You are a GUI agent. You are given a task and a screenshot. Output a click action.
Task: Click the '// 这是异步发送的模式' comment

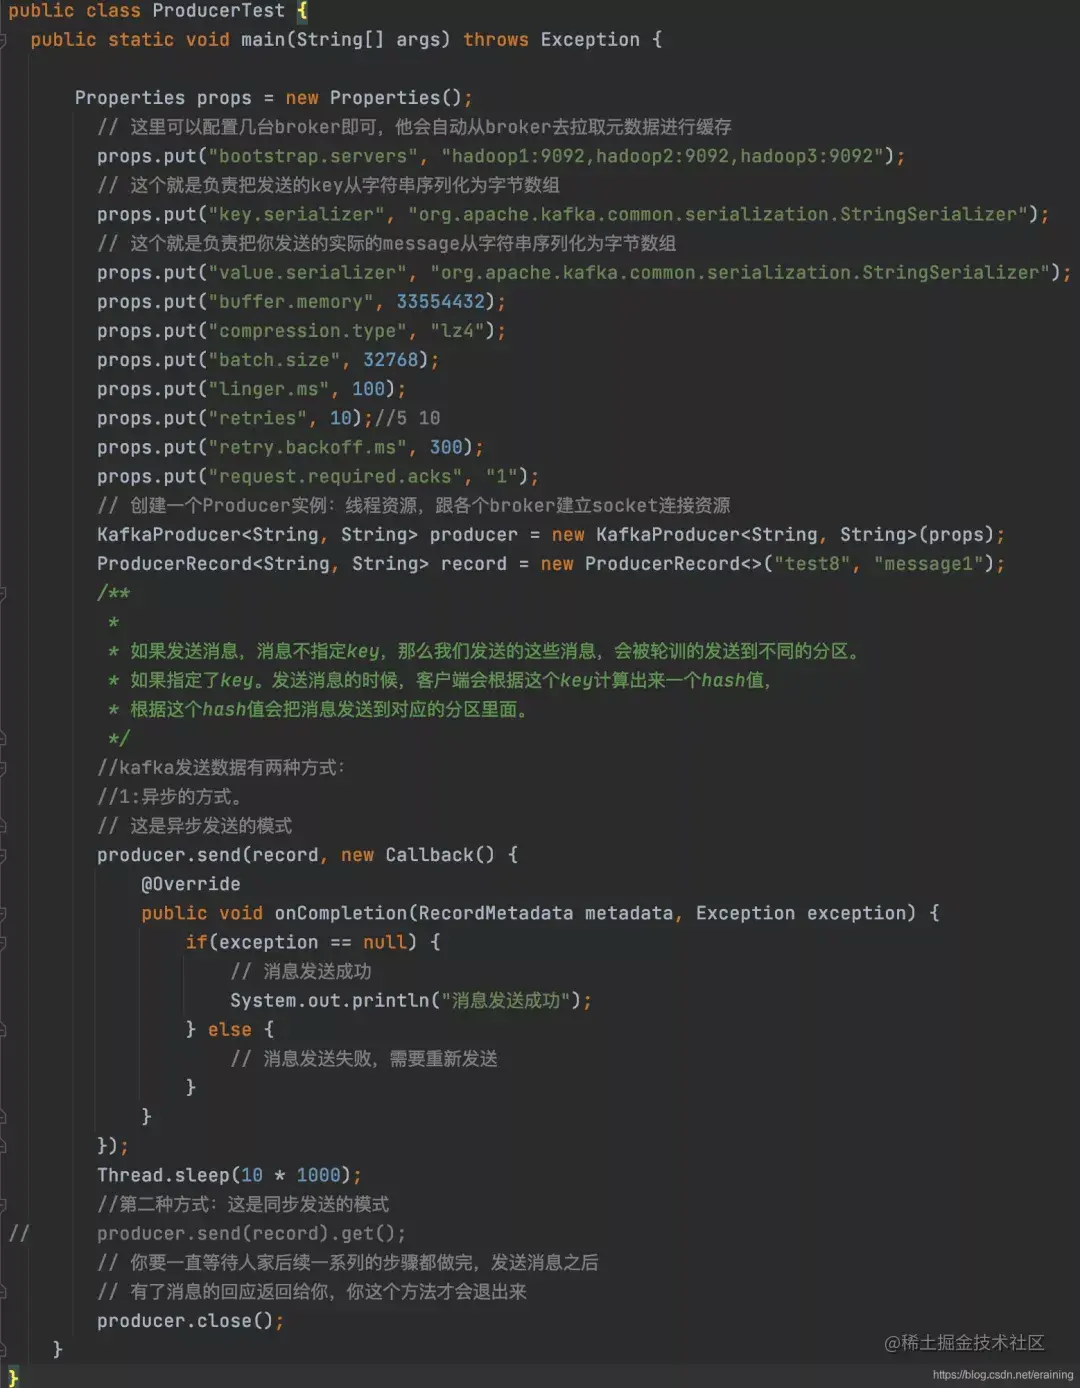tap(195, 826)
